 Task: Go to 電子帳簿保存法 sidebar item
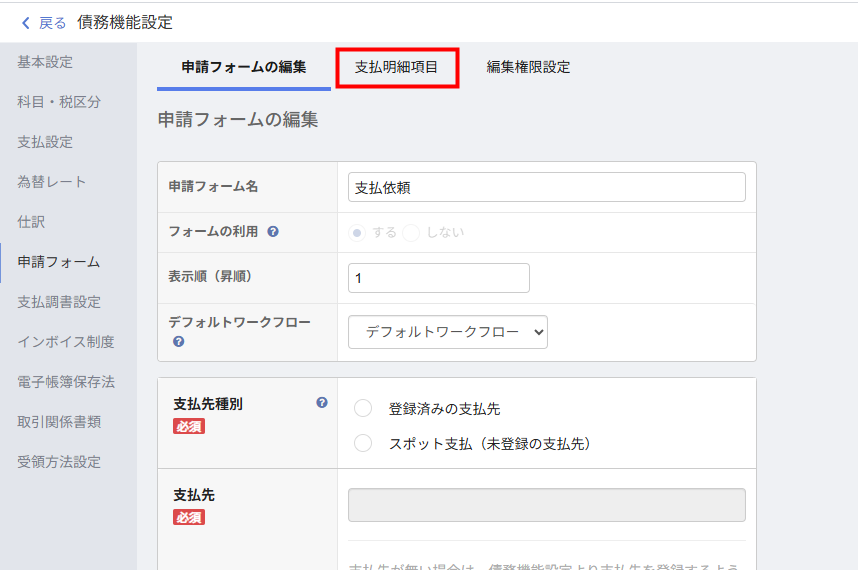pos(66,382)
